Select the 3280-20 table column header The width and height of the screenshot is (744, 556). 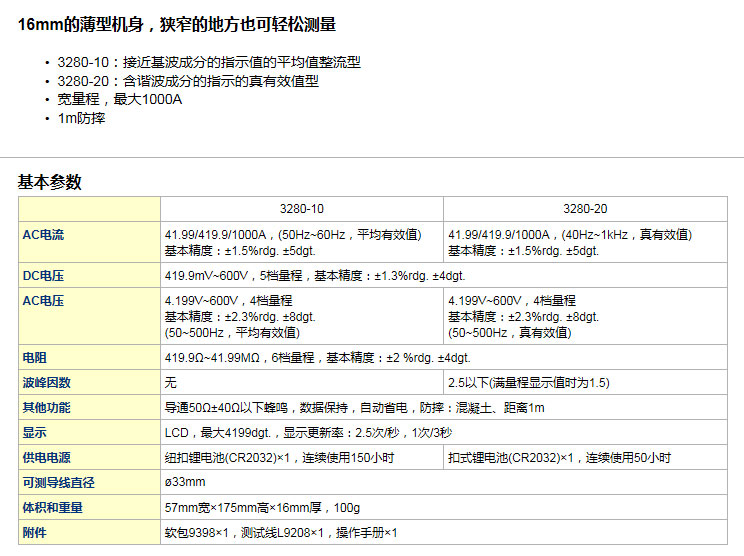tap(585, 210)
